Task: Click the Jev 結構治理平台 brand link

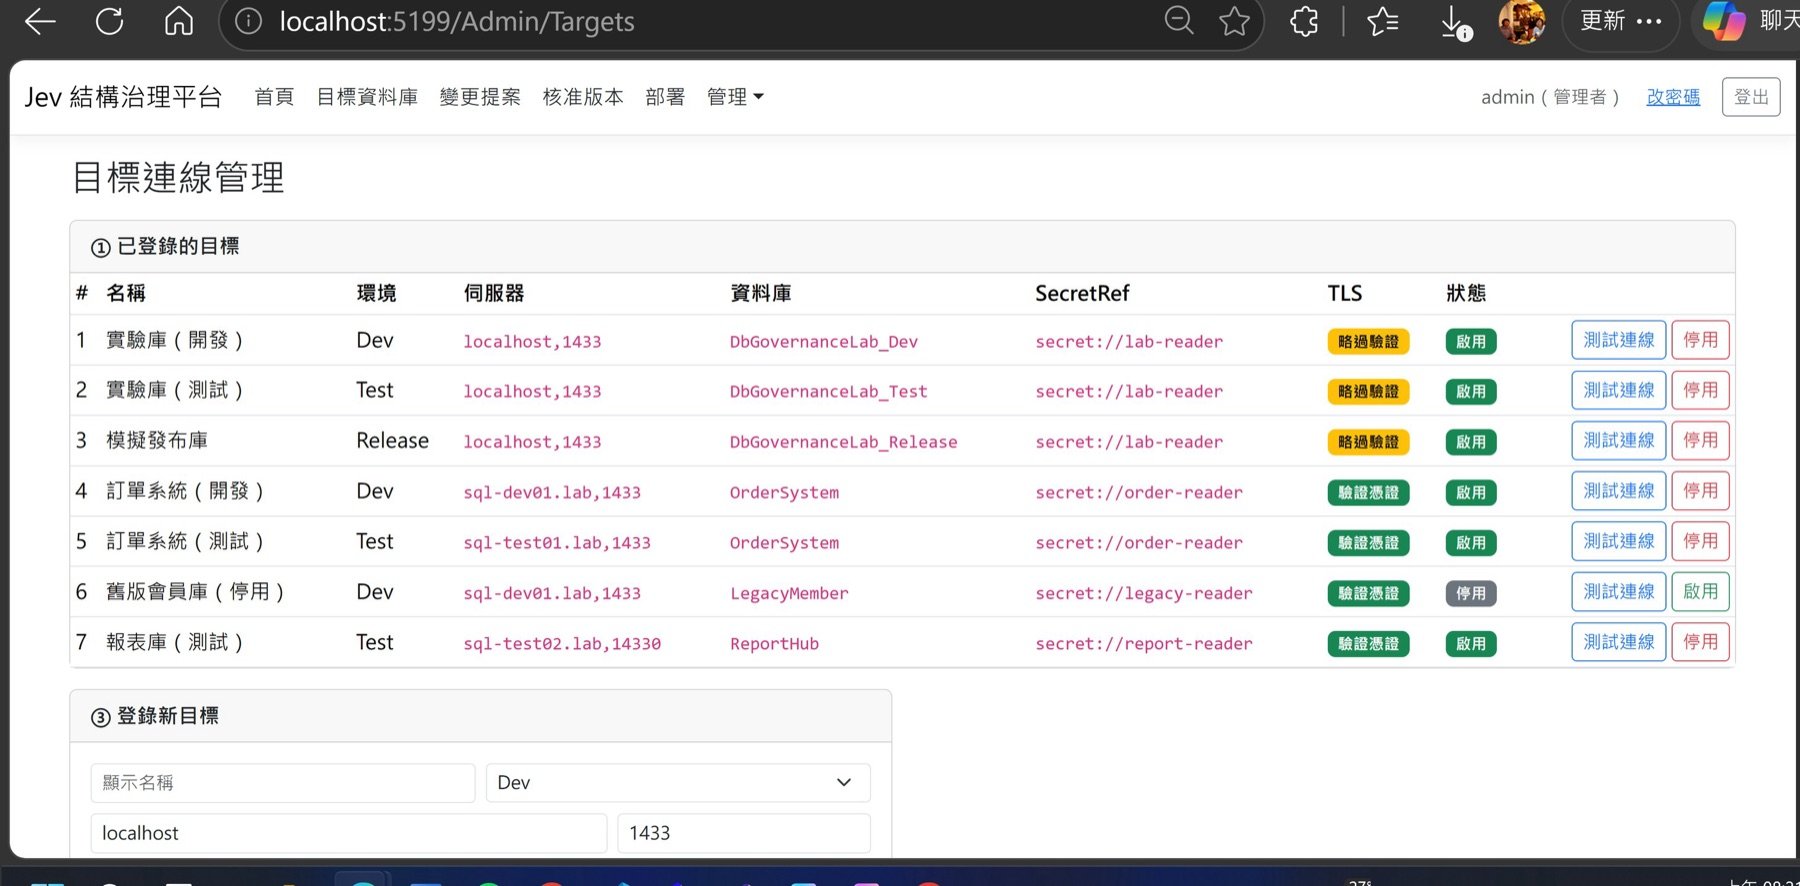Action: click(123, 97)
